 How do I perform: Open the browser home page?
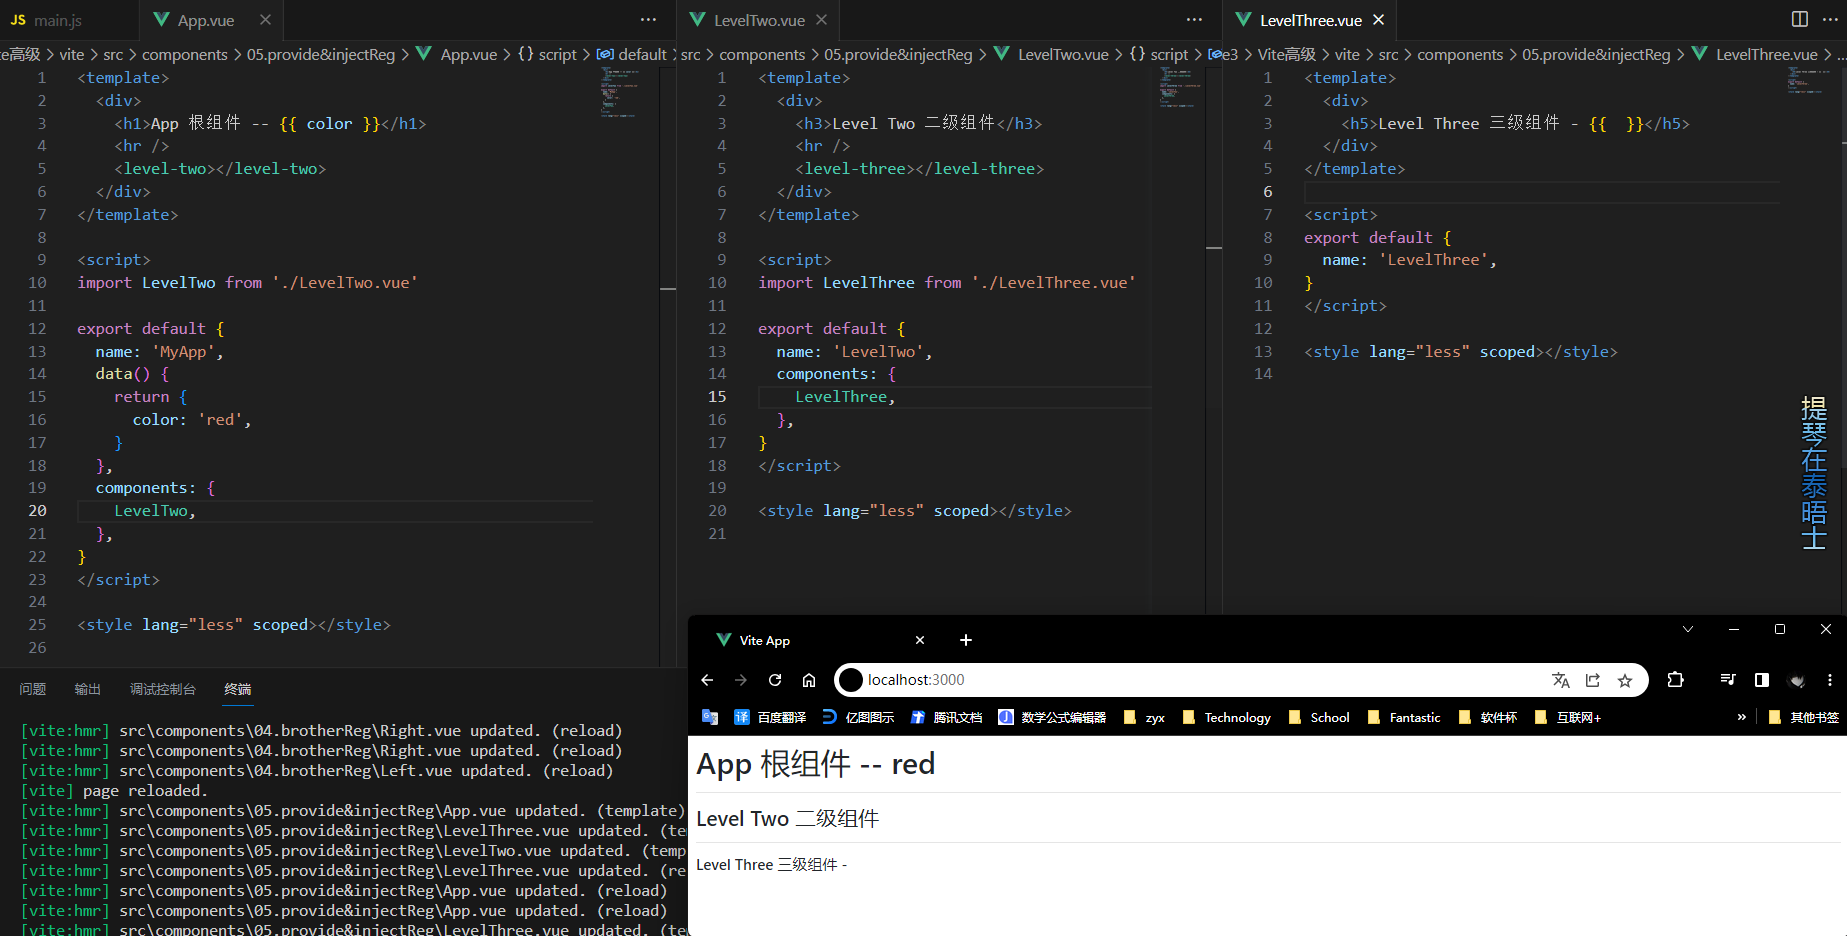pos(809,680)
